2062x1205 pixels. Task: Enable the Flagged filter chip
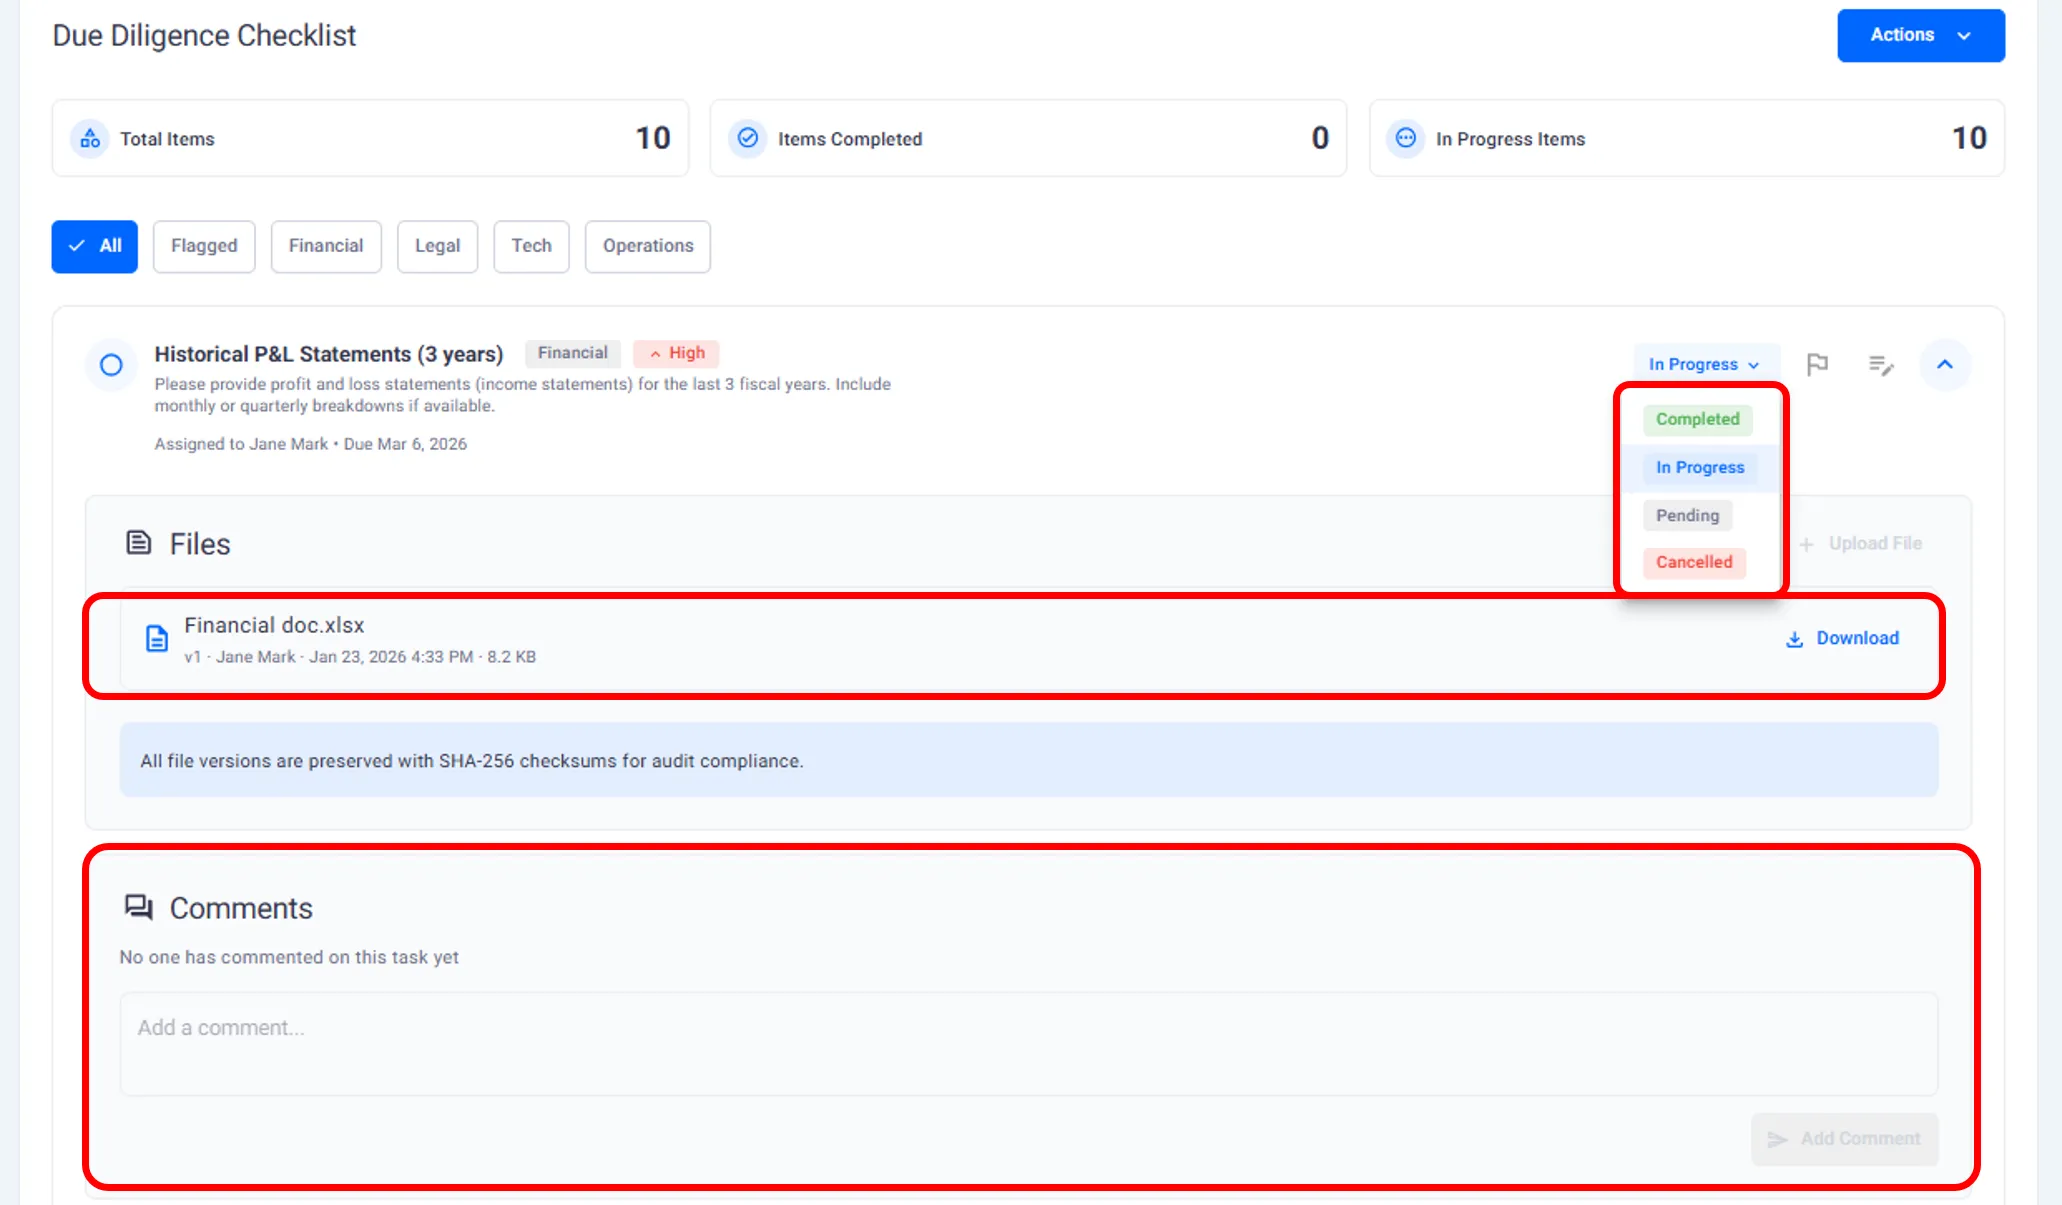click(204, 246)
